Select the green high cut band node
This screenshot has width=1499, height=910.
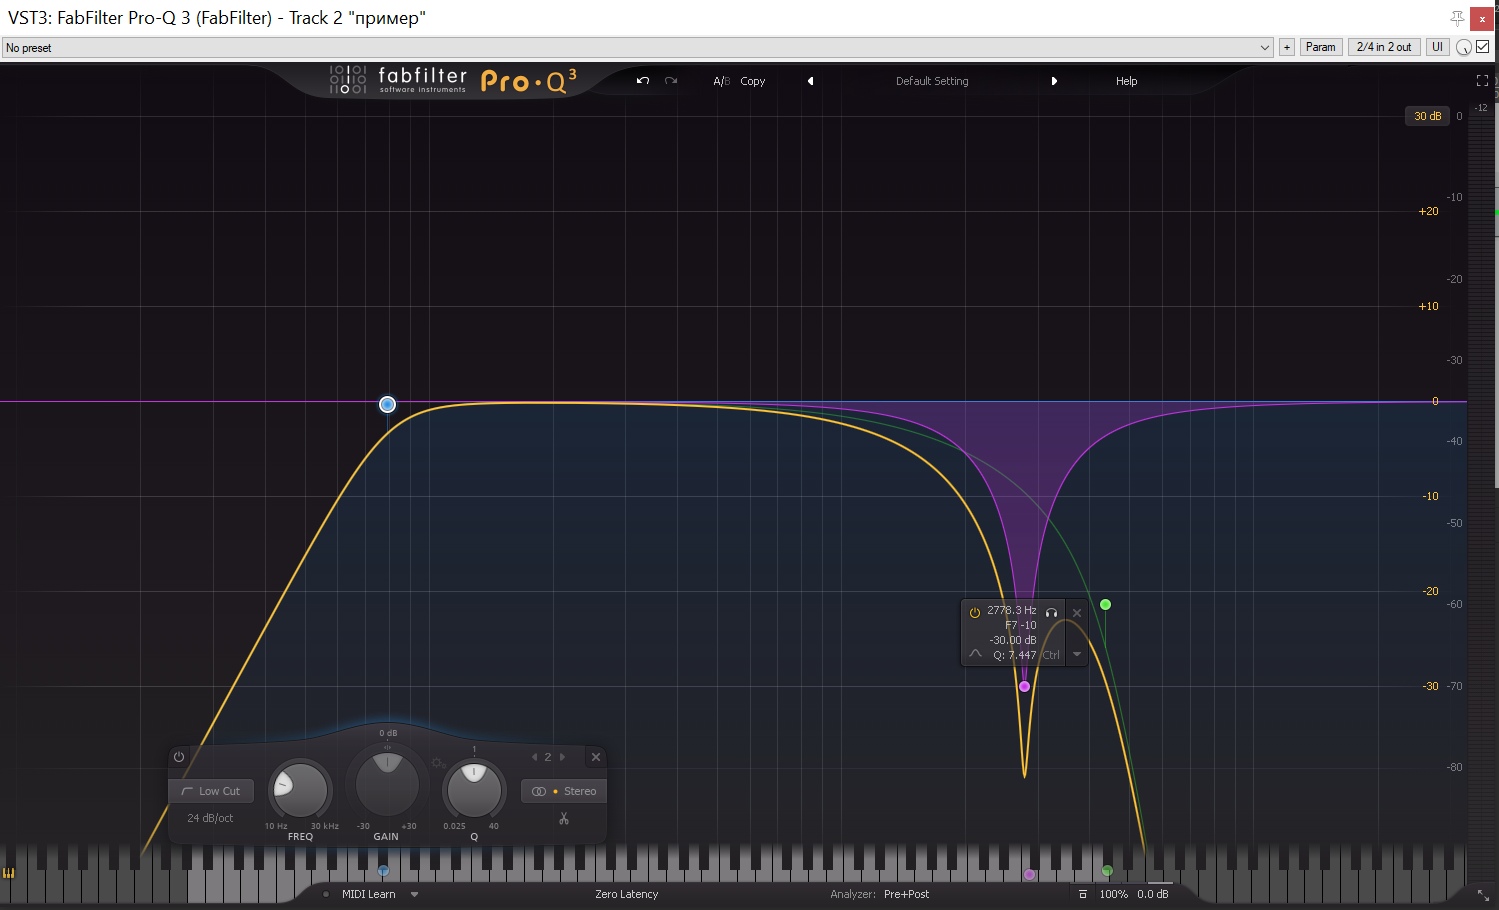point(1105,604)
